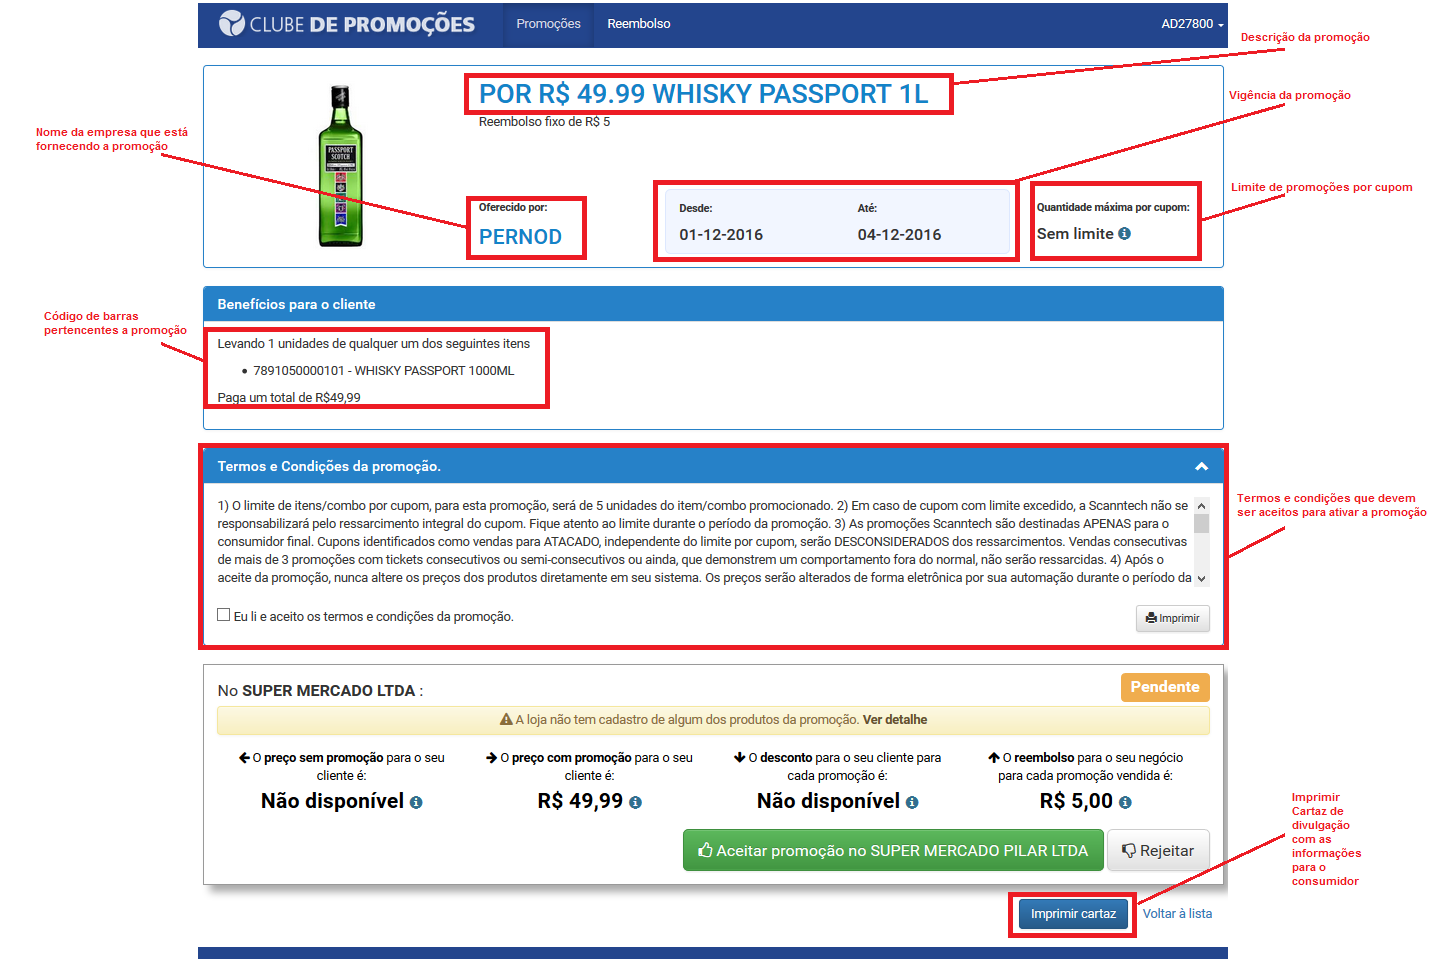Check the Eu li e aceito os termos checkbox
This screenshot has width=1440, height=959.
click(224, 615)
